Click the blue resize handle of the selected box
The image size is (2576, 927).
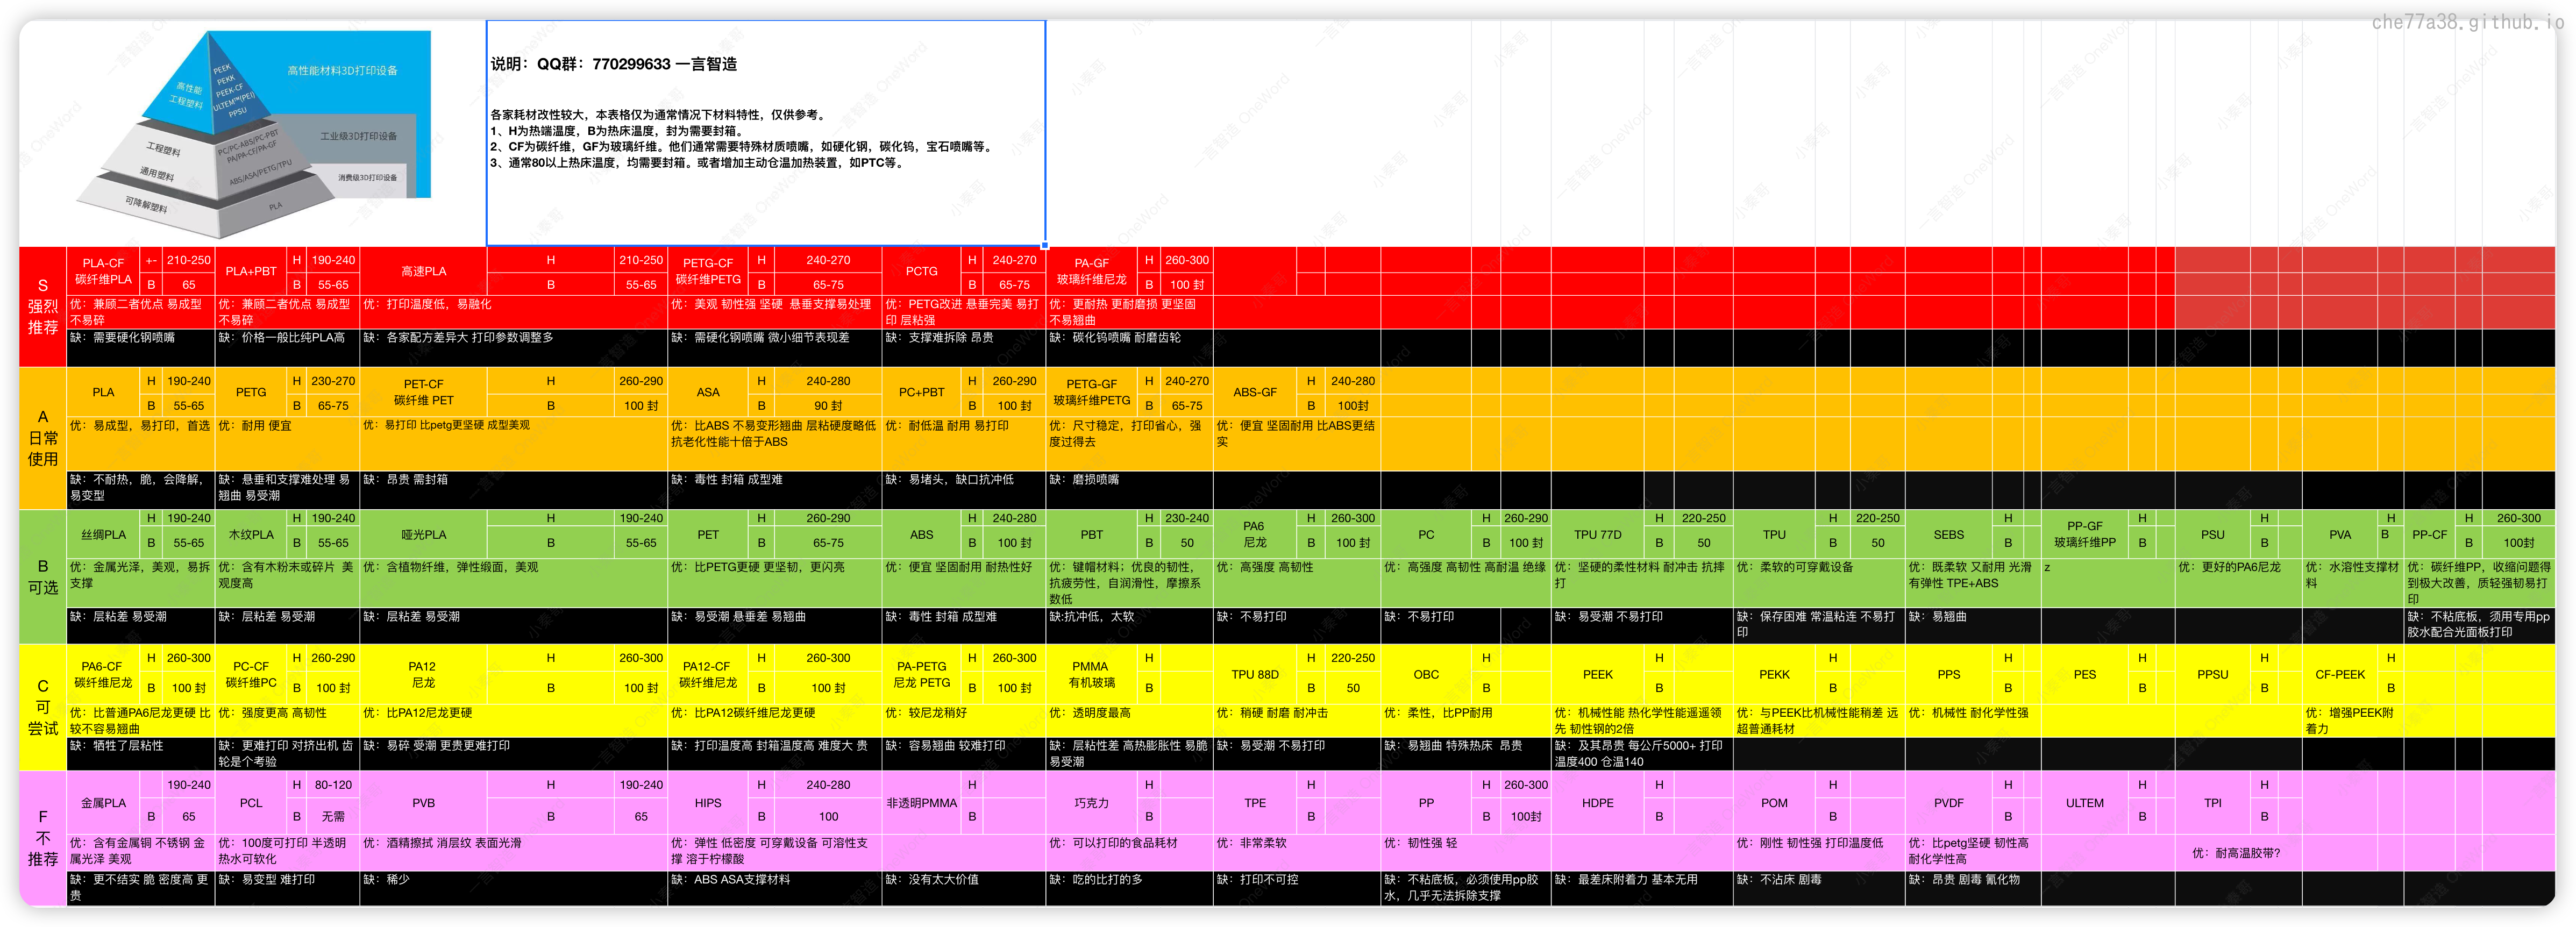(x=1045, y=245)
